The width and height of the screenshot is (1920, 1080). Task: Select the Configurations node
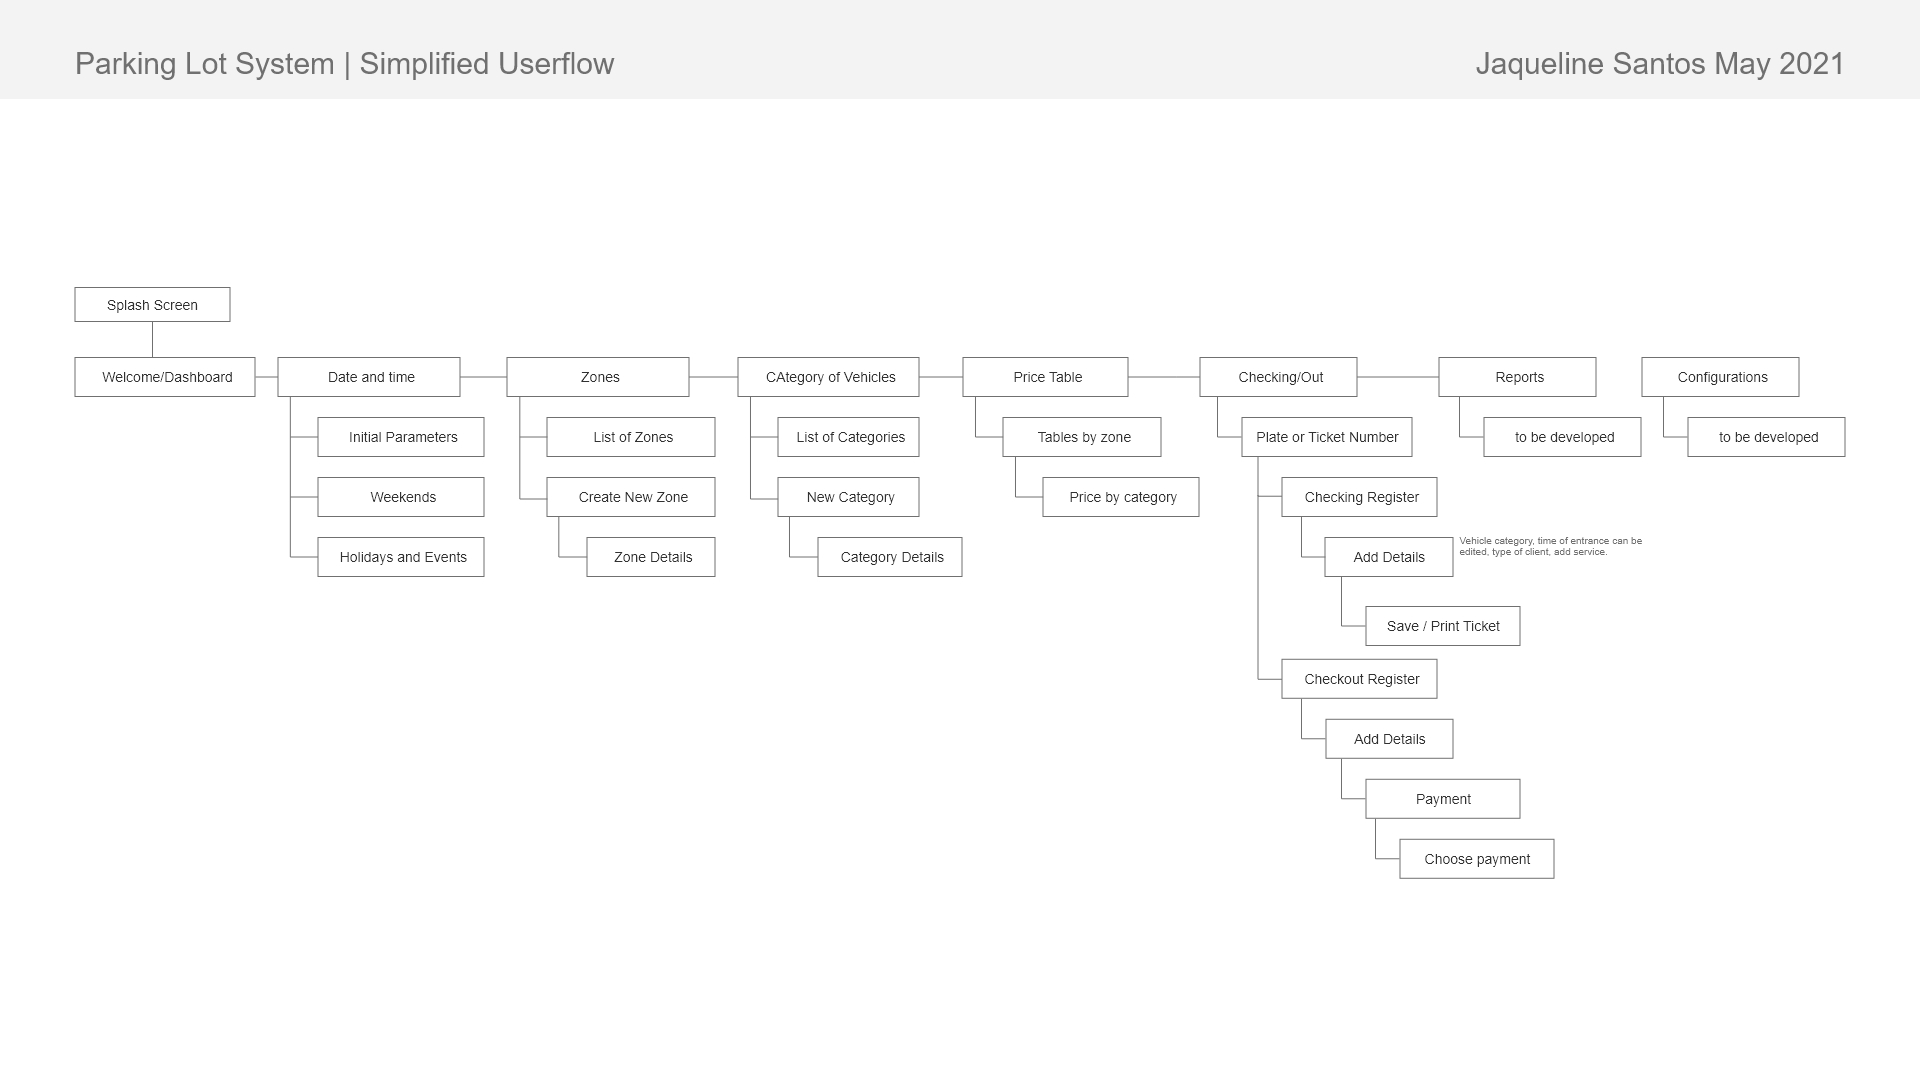pos(1720,377)
